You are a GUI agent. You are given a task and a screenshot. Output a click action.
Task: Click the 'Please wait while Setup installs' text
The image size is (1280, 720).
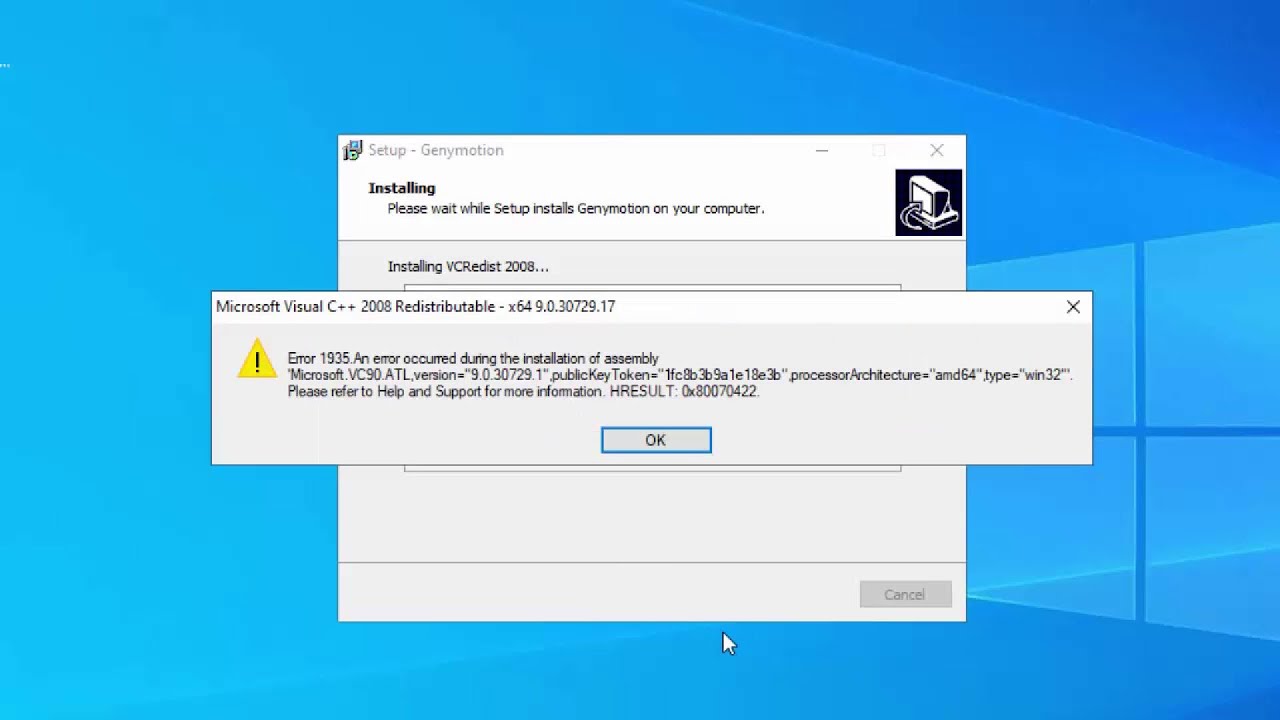(x=576, y=209)
